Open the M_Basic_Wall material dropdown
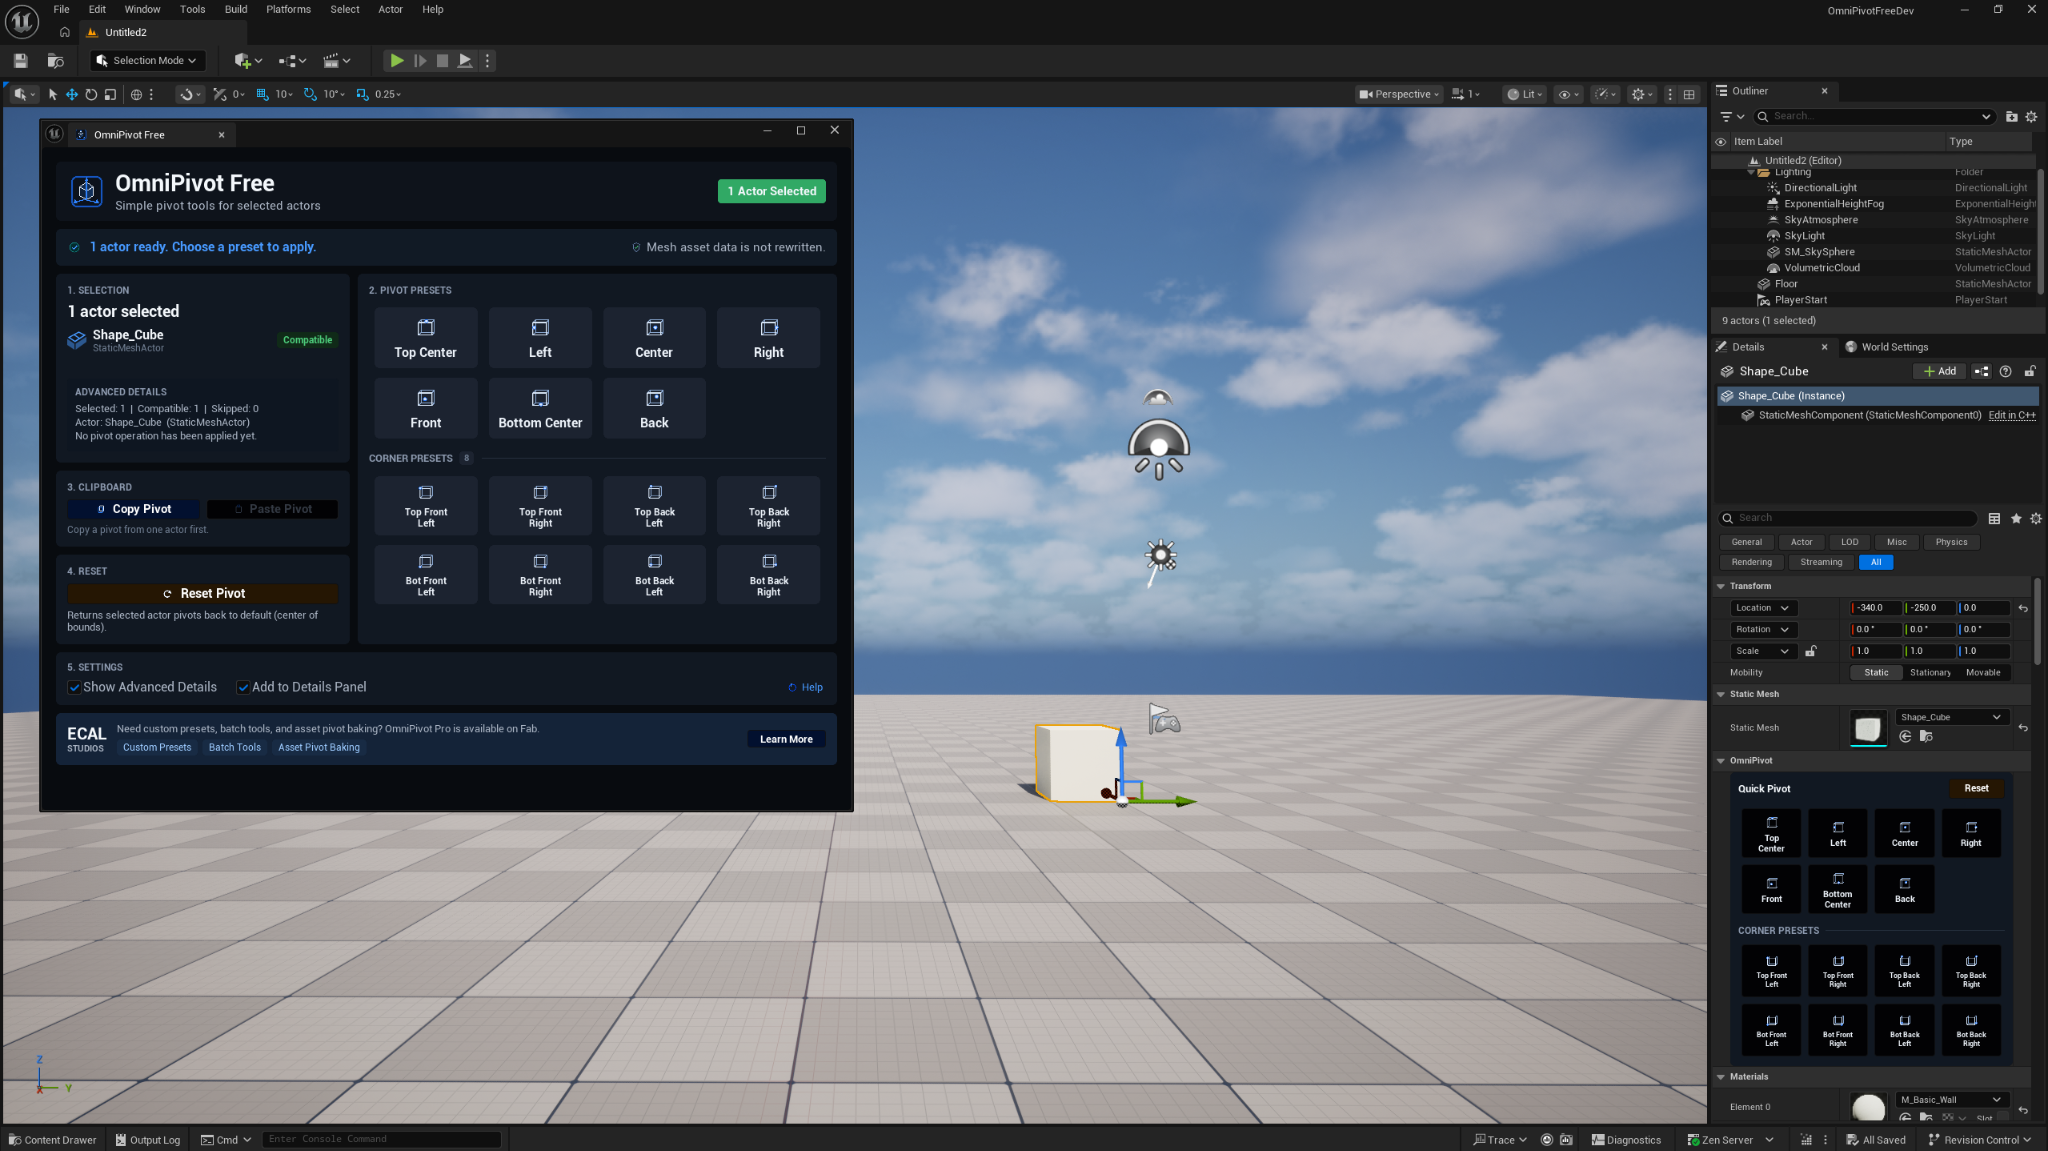 pyautogui.click(x=1951, y=1099)
